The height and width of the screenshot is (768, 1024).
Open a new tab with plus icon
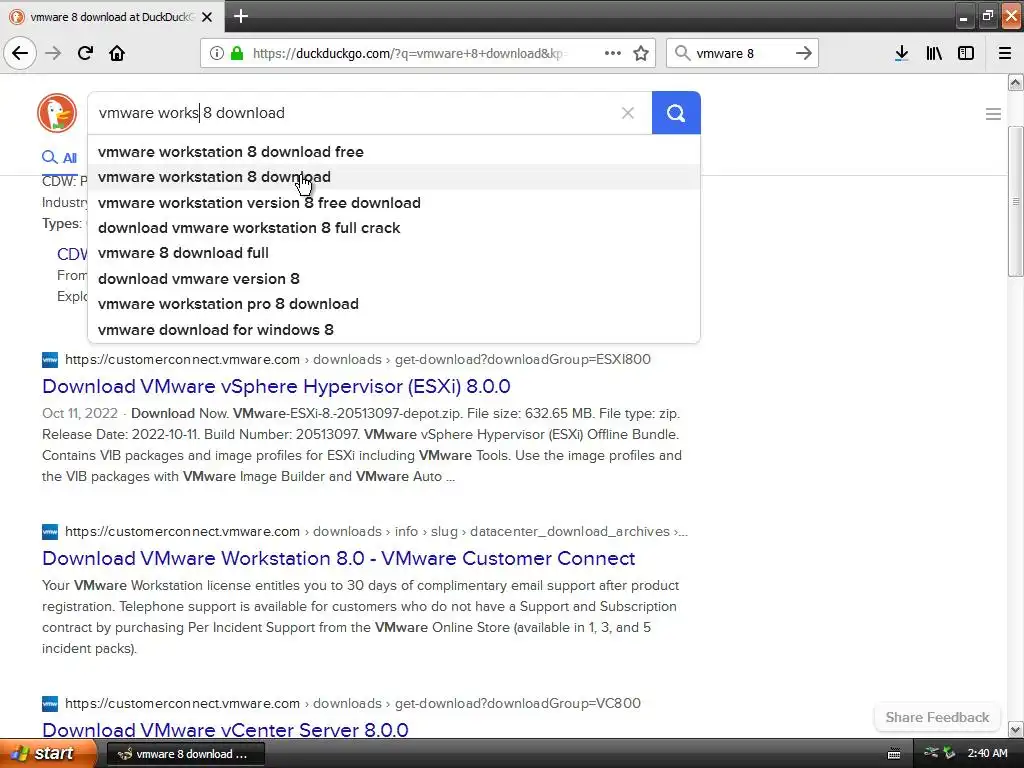coord(241,16)
